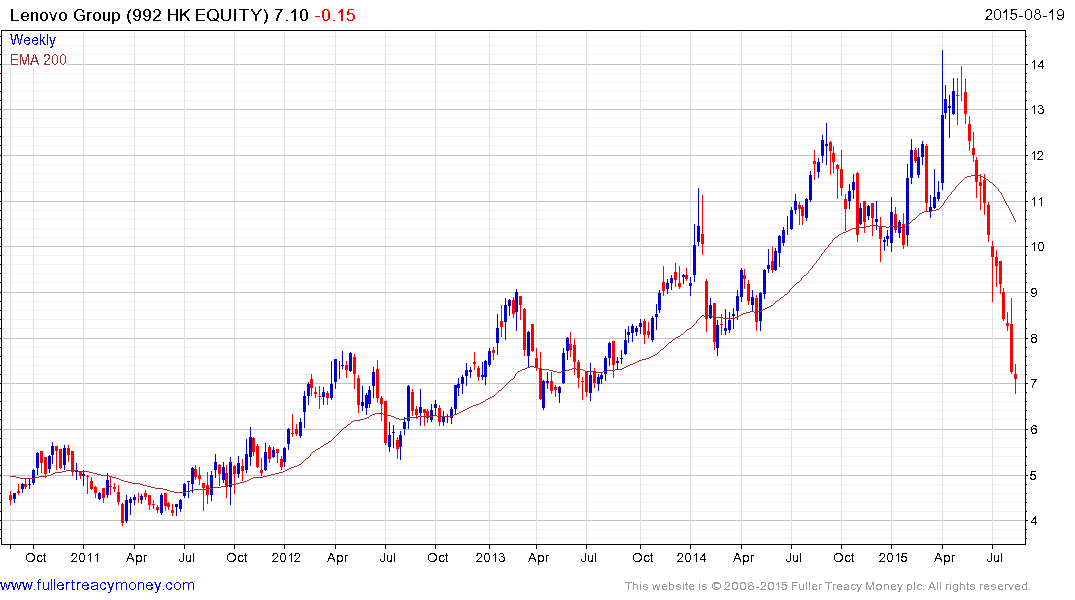
Task: Click the 5 price axis label
Action: 1034,476
